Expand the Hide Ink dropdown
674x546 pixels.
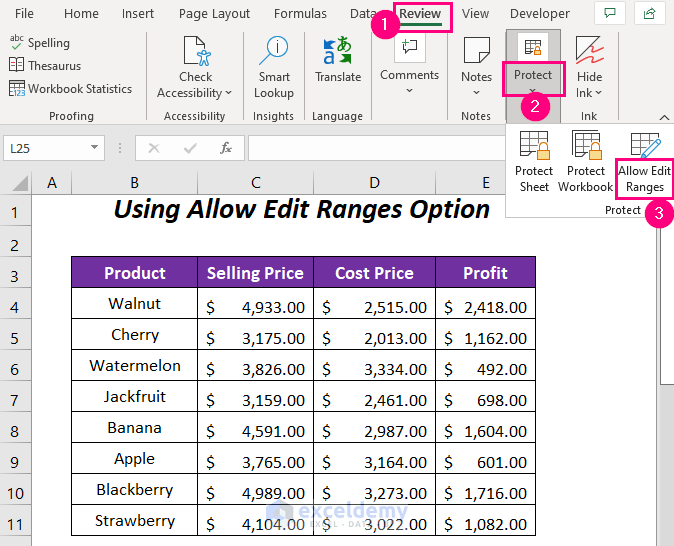click(x=598, y=93)
